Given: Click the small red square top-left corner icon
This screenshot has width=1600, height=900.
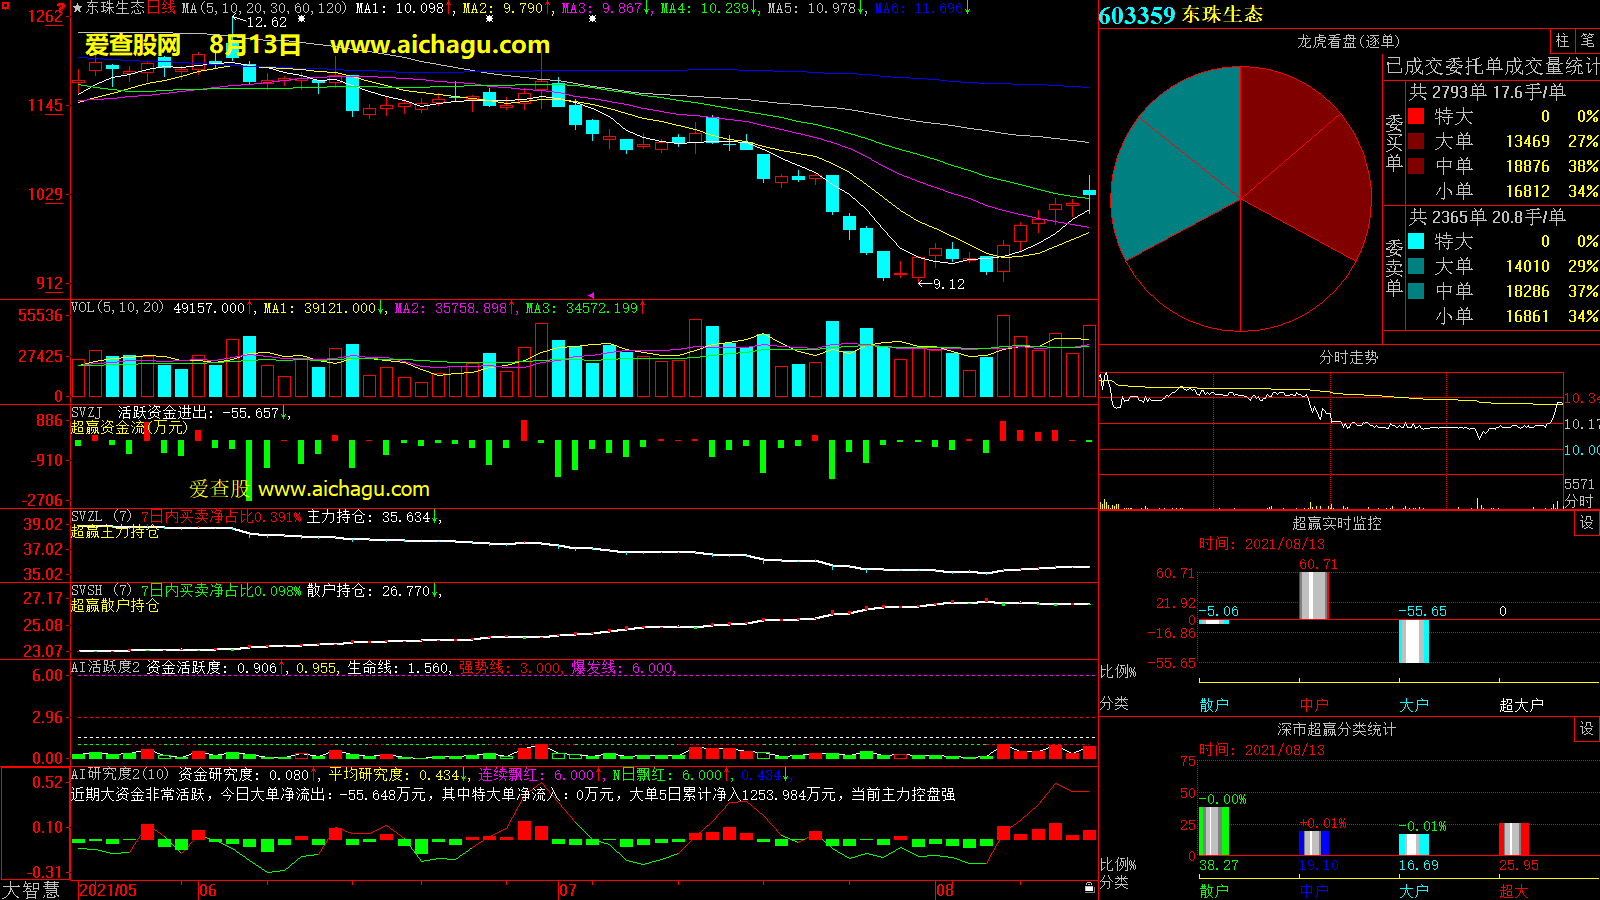Looking at the screenshot, I should tap(6, 6).
